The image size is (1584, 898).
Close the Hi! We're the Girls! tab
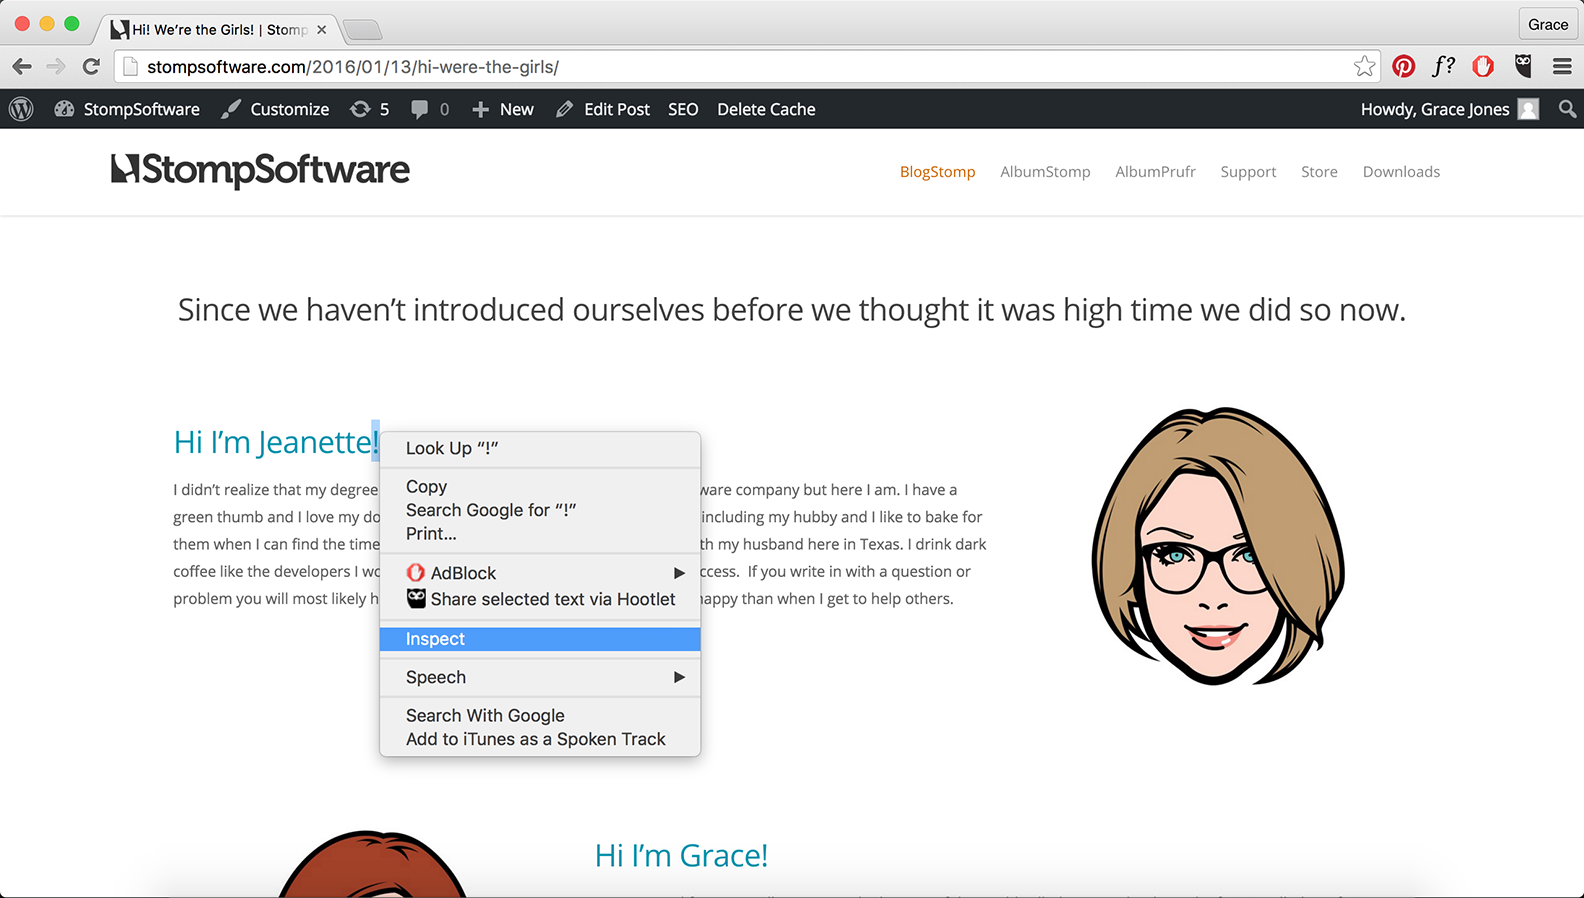coord(322,30)
